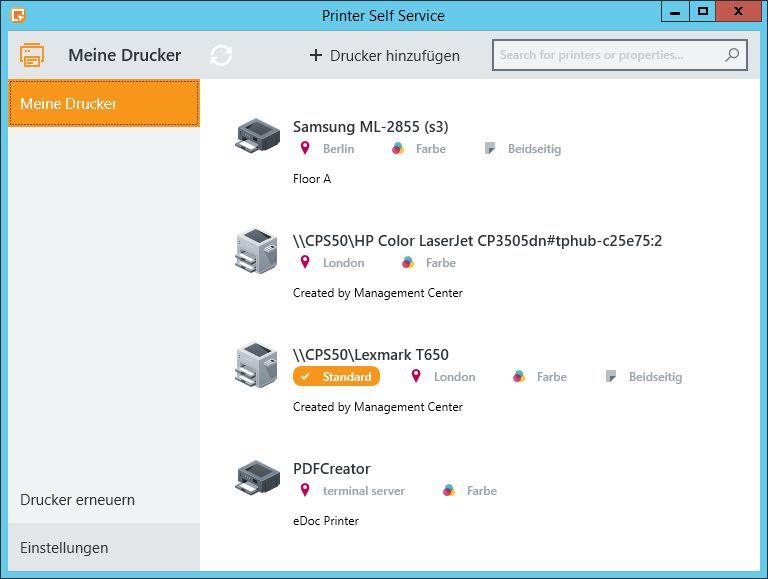Click color icon in Lexmark T650 row
The width and height of the screenshot is (768, 579).
pos(519,377)
